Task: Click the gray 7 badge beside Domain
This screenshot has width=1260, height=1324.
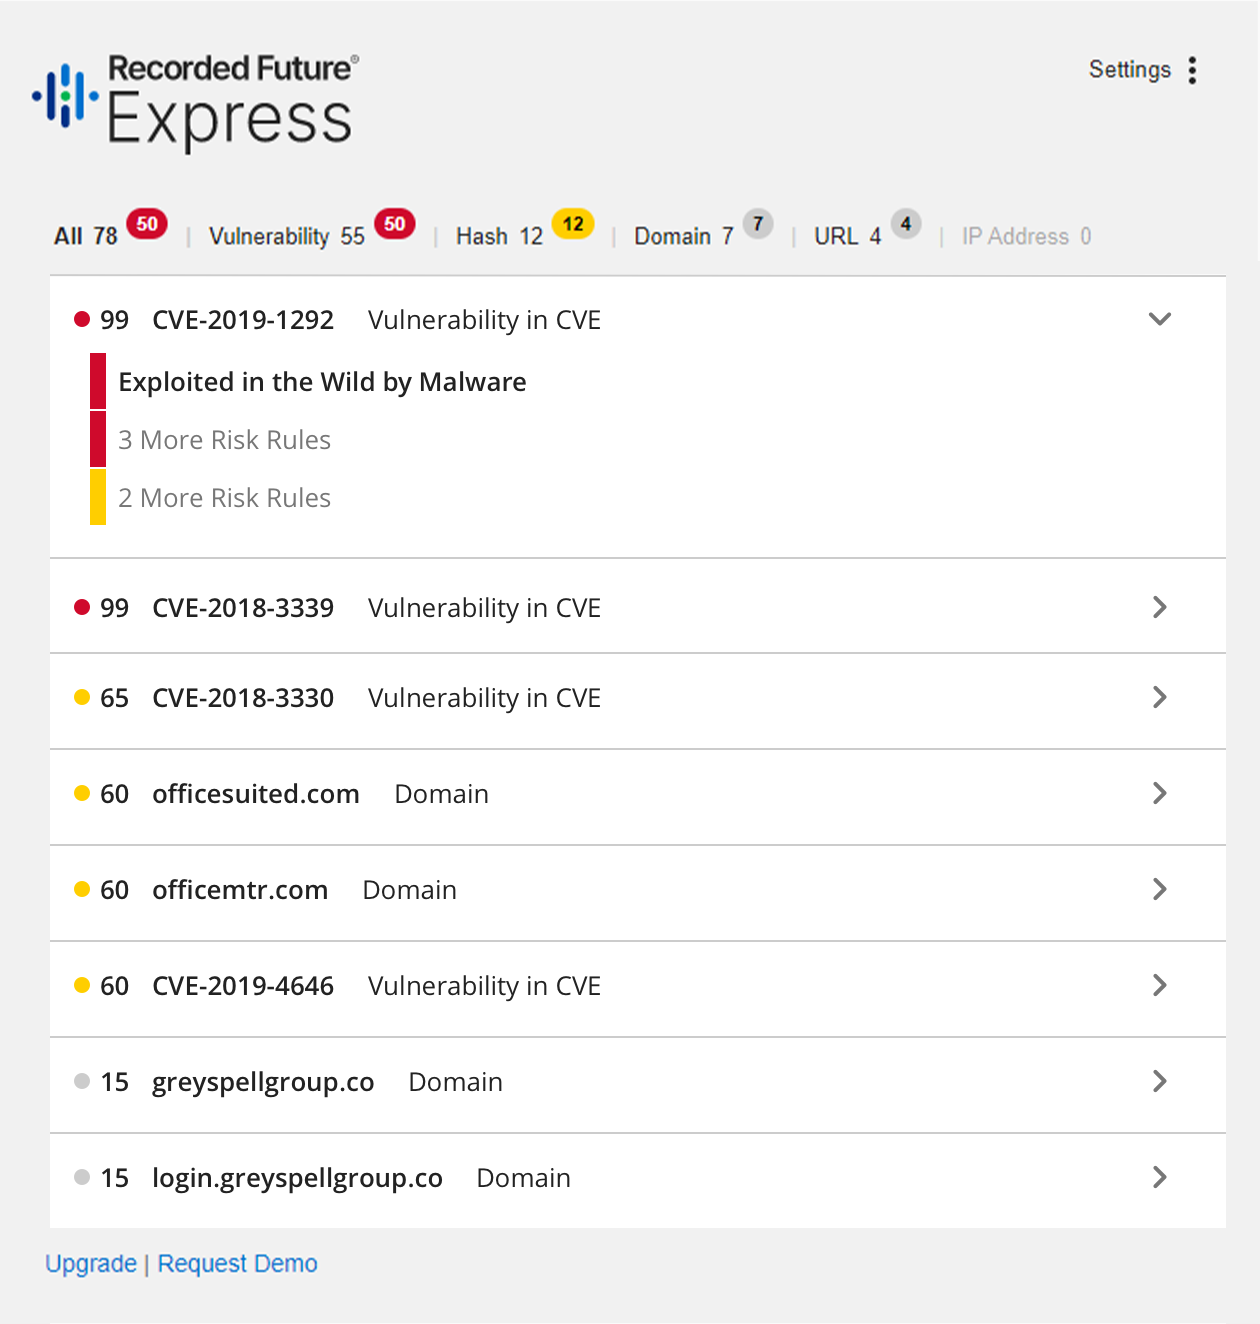Action: coord(758,223)
